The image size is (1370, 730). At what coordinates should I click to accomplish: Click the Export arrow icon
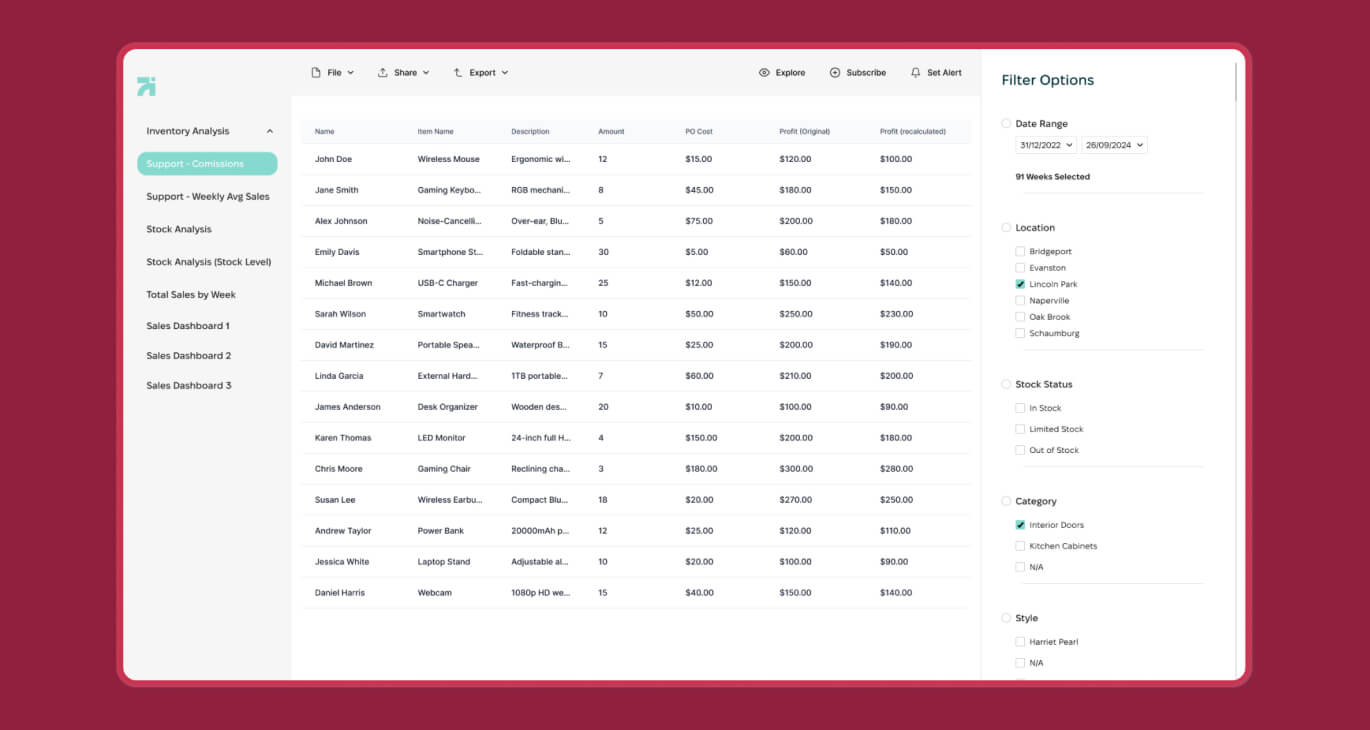pos(458,73)
